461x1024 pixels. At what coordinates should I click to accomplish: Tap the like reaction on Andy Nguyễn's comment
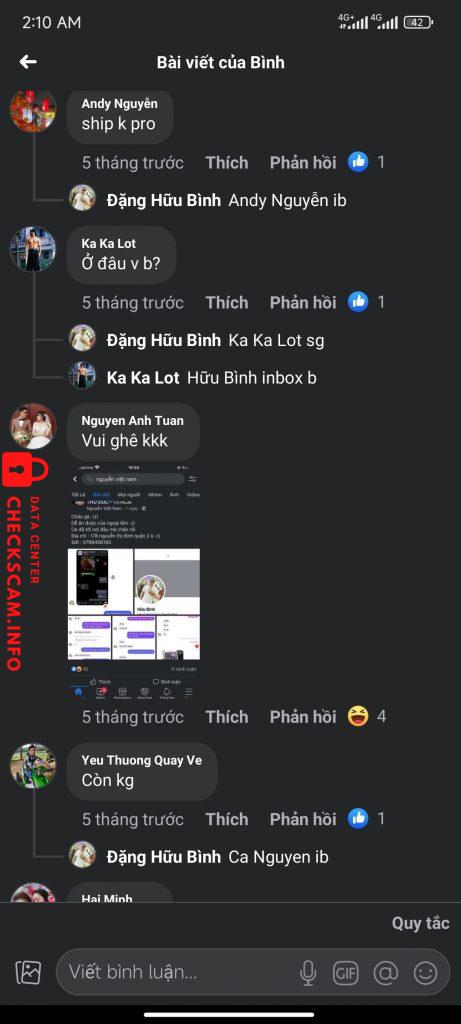pyautogui.click(x=358, y=162)
